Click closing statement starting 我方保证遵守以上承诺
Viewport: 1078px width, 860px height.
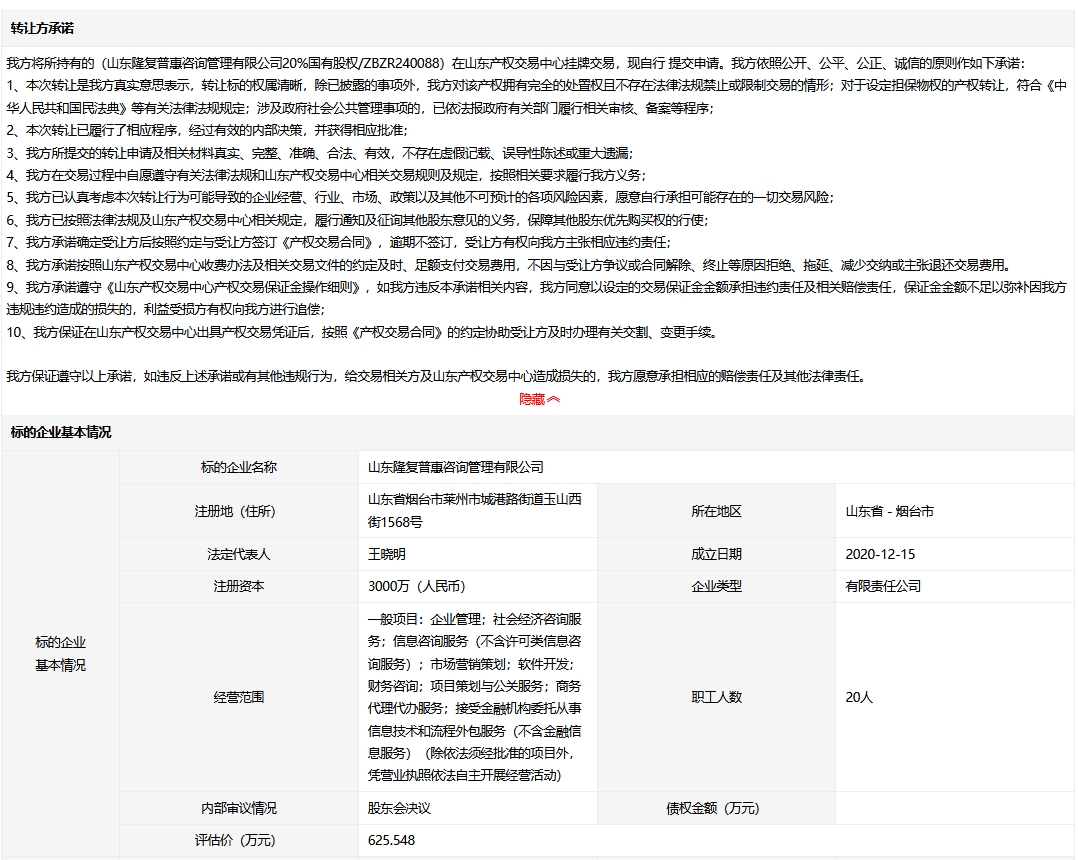(438, 376)
